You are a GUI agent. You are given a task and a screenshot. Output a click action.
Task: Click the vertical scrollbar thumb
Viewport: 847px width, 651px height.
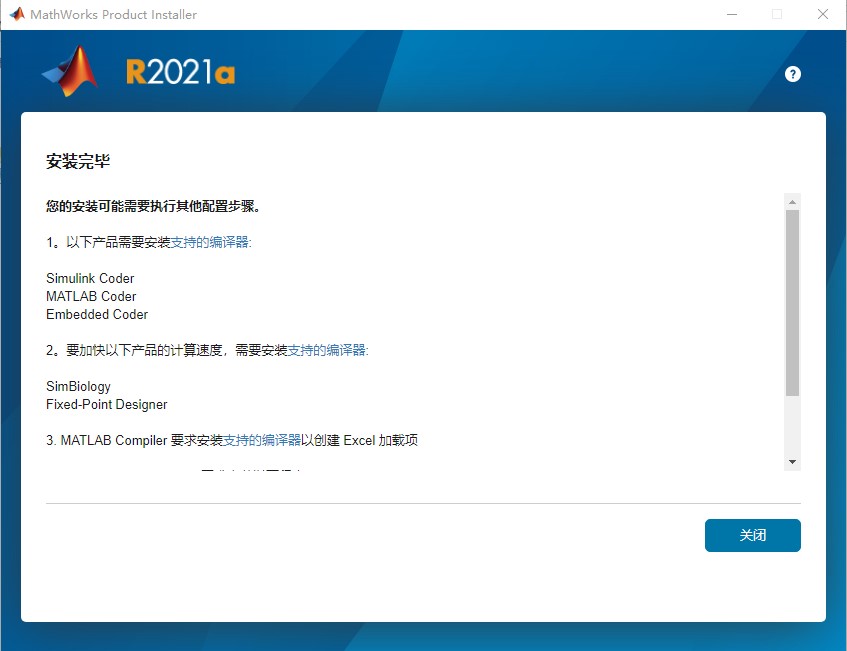tap(793, 300)
